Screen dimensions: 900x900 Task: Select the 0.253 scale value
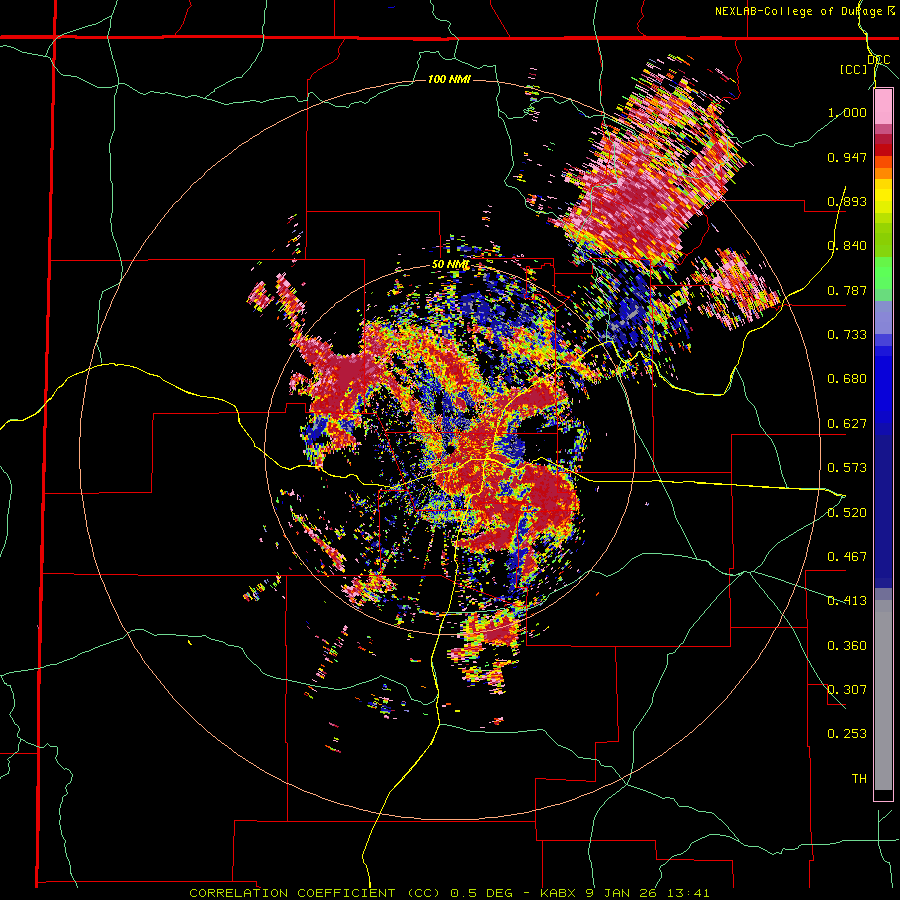coord(847,734)
